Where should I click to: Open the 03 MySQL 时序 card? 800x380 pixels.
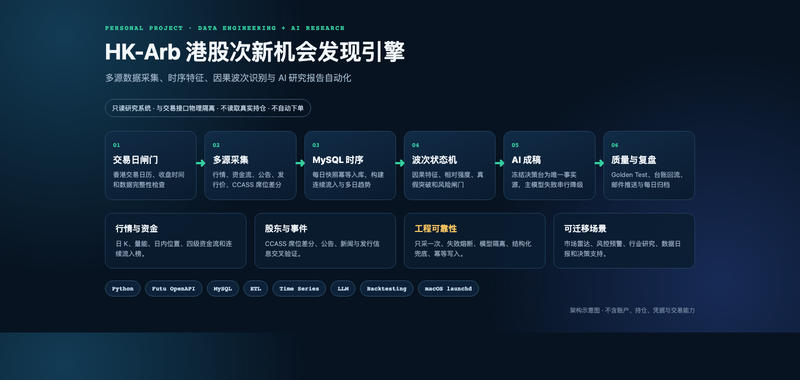350,165
